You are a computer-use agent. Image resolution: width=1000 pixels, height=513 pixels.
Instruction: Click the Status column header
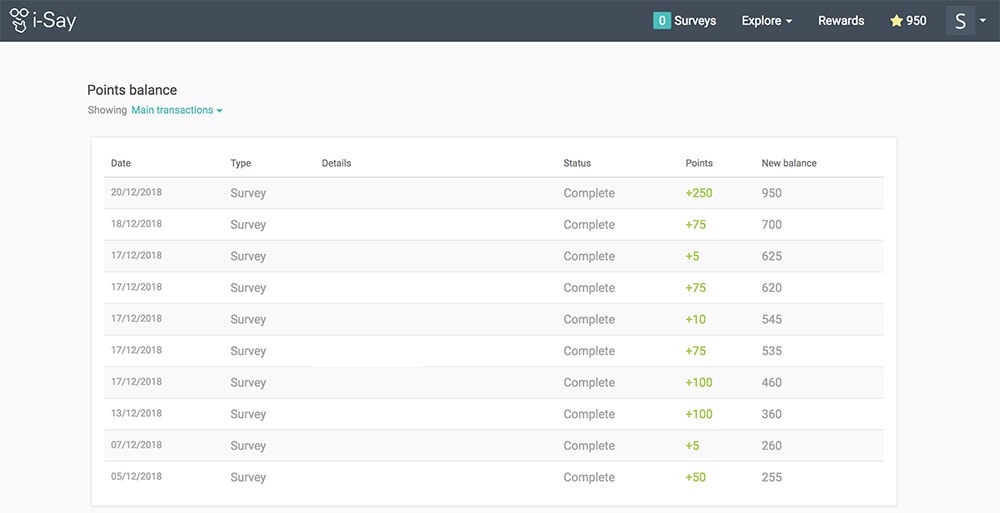point(577,163)
